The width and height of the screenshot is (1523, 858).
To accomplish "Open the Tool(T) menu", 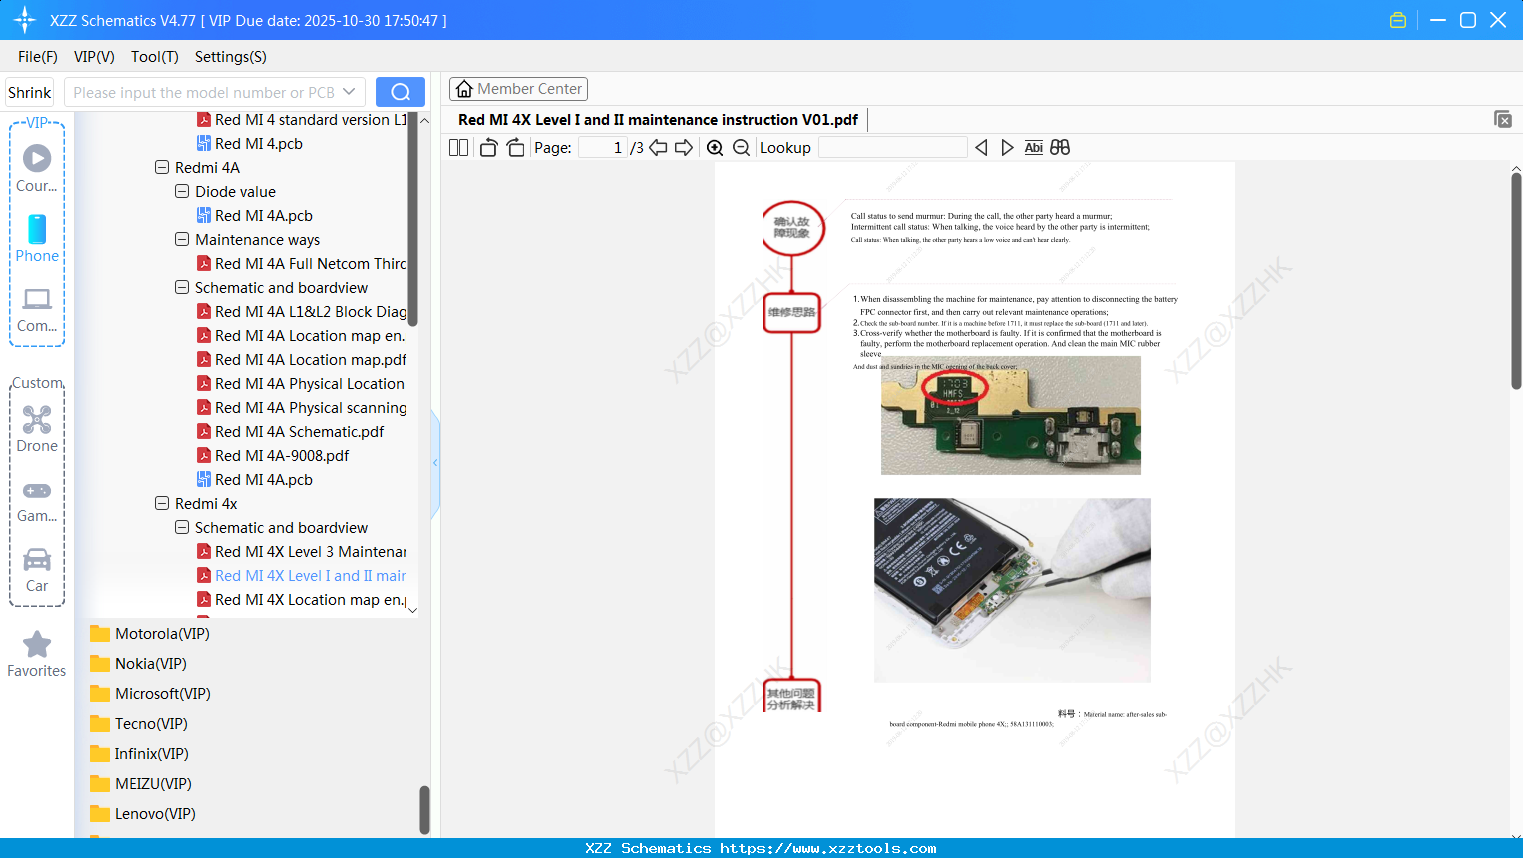I will 154,57.
